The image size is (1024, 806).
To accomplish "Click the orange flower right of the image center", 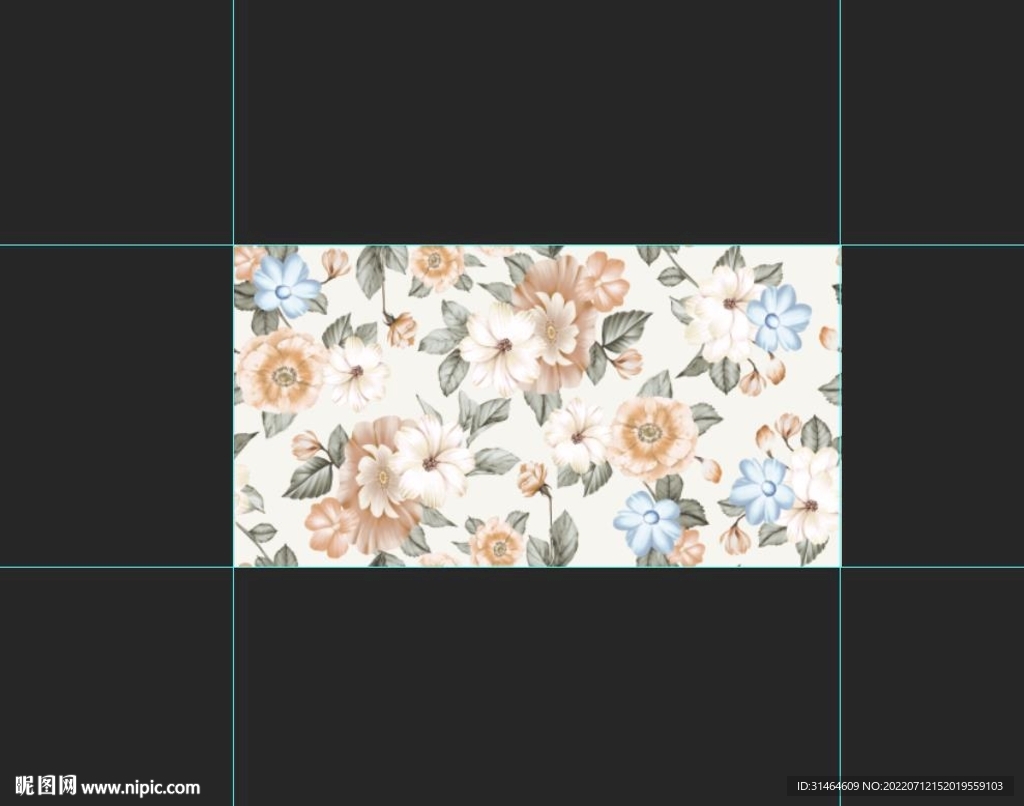I will click(x=651, y=434).
